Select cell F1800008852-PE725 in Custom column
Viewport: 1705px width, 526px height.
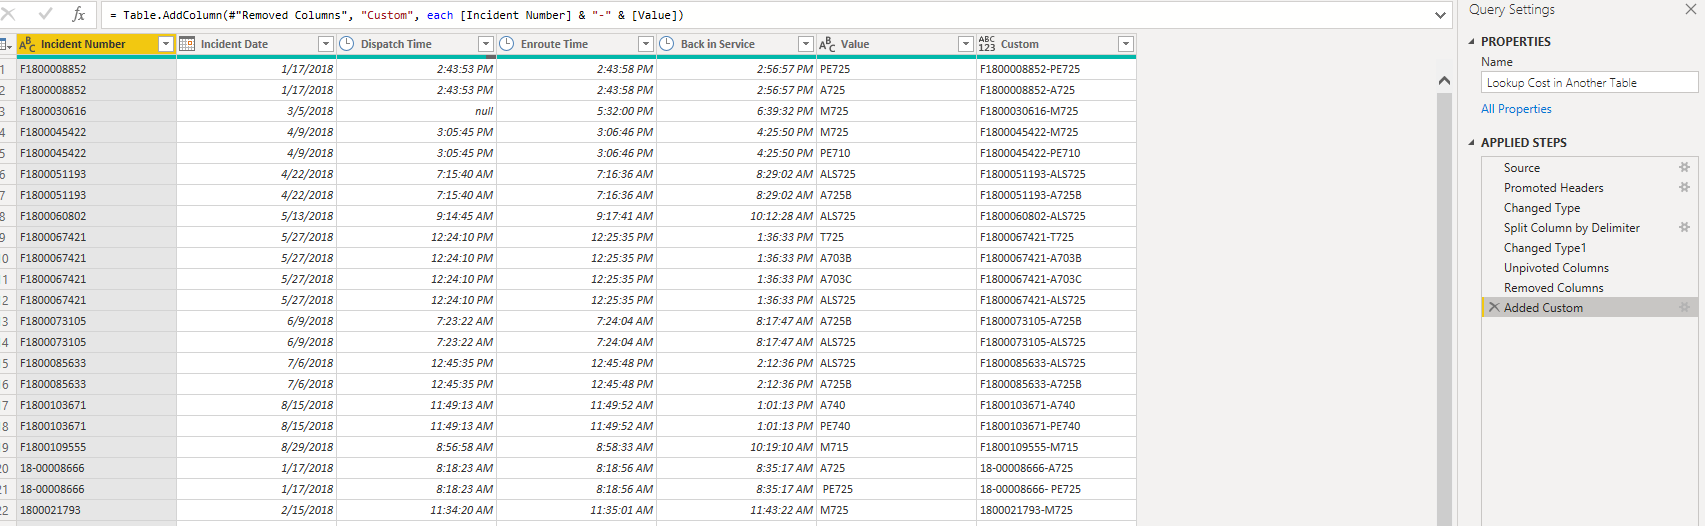[x=1056, y=69]
